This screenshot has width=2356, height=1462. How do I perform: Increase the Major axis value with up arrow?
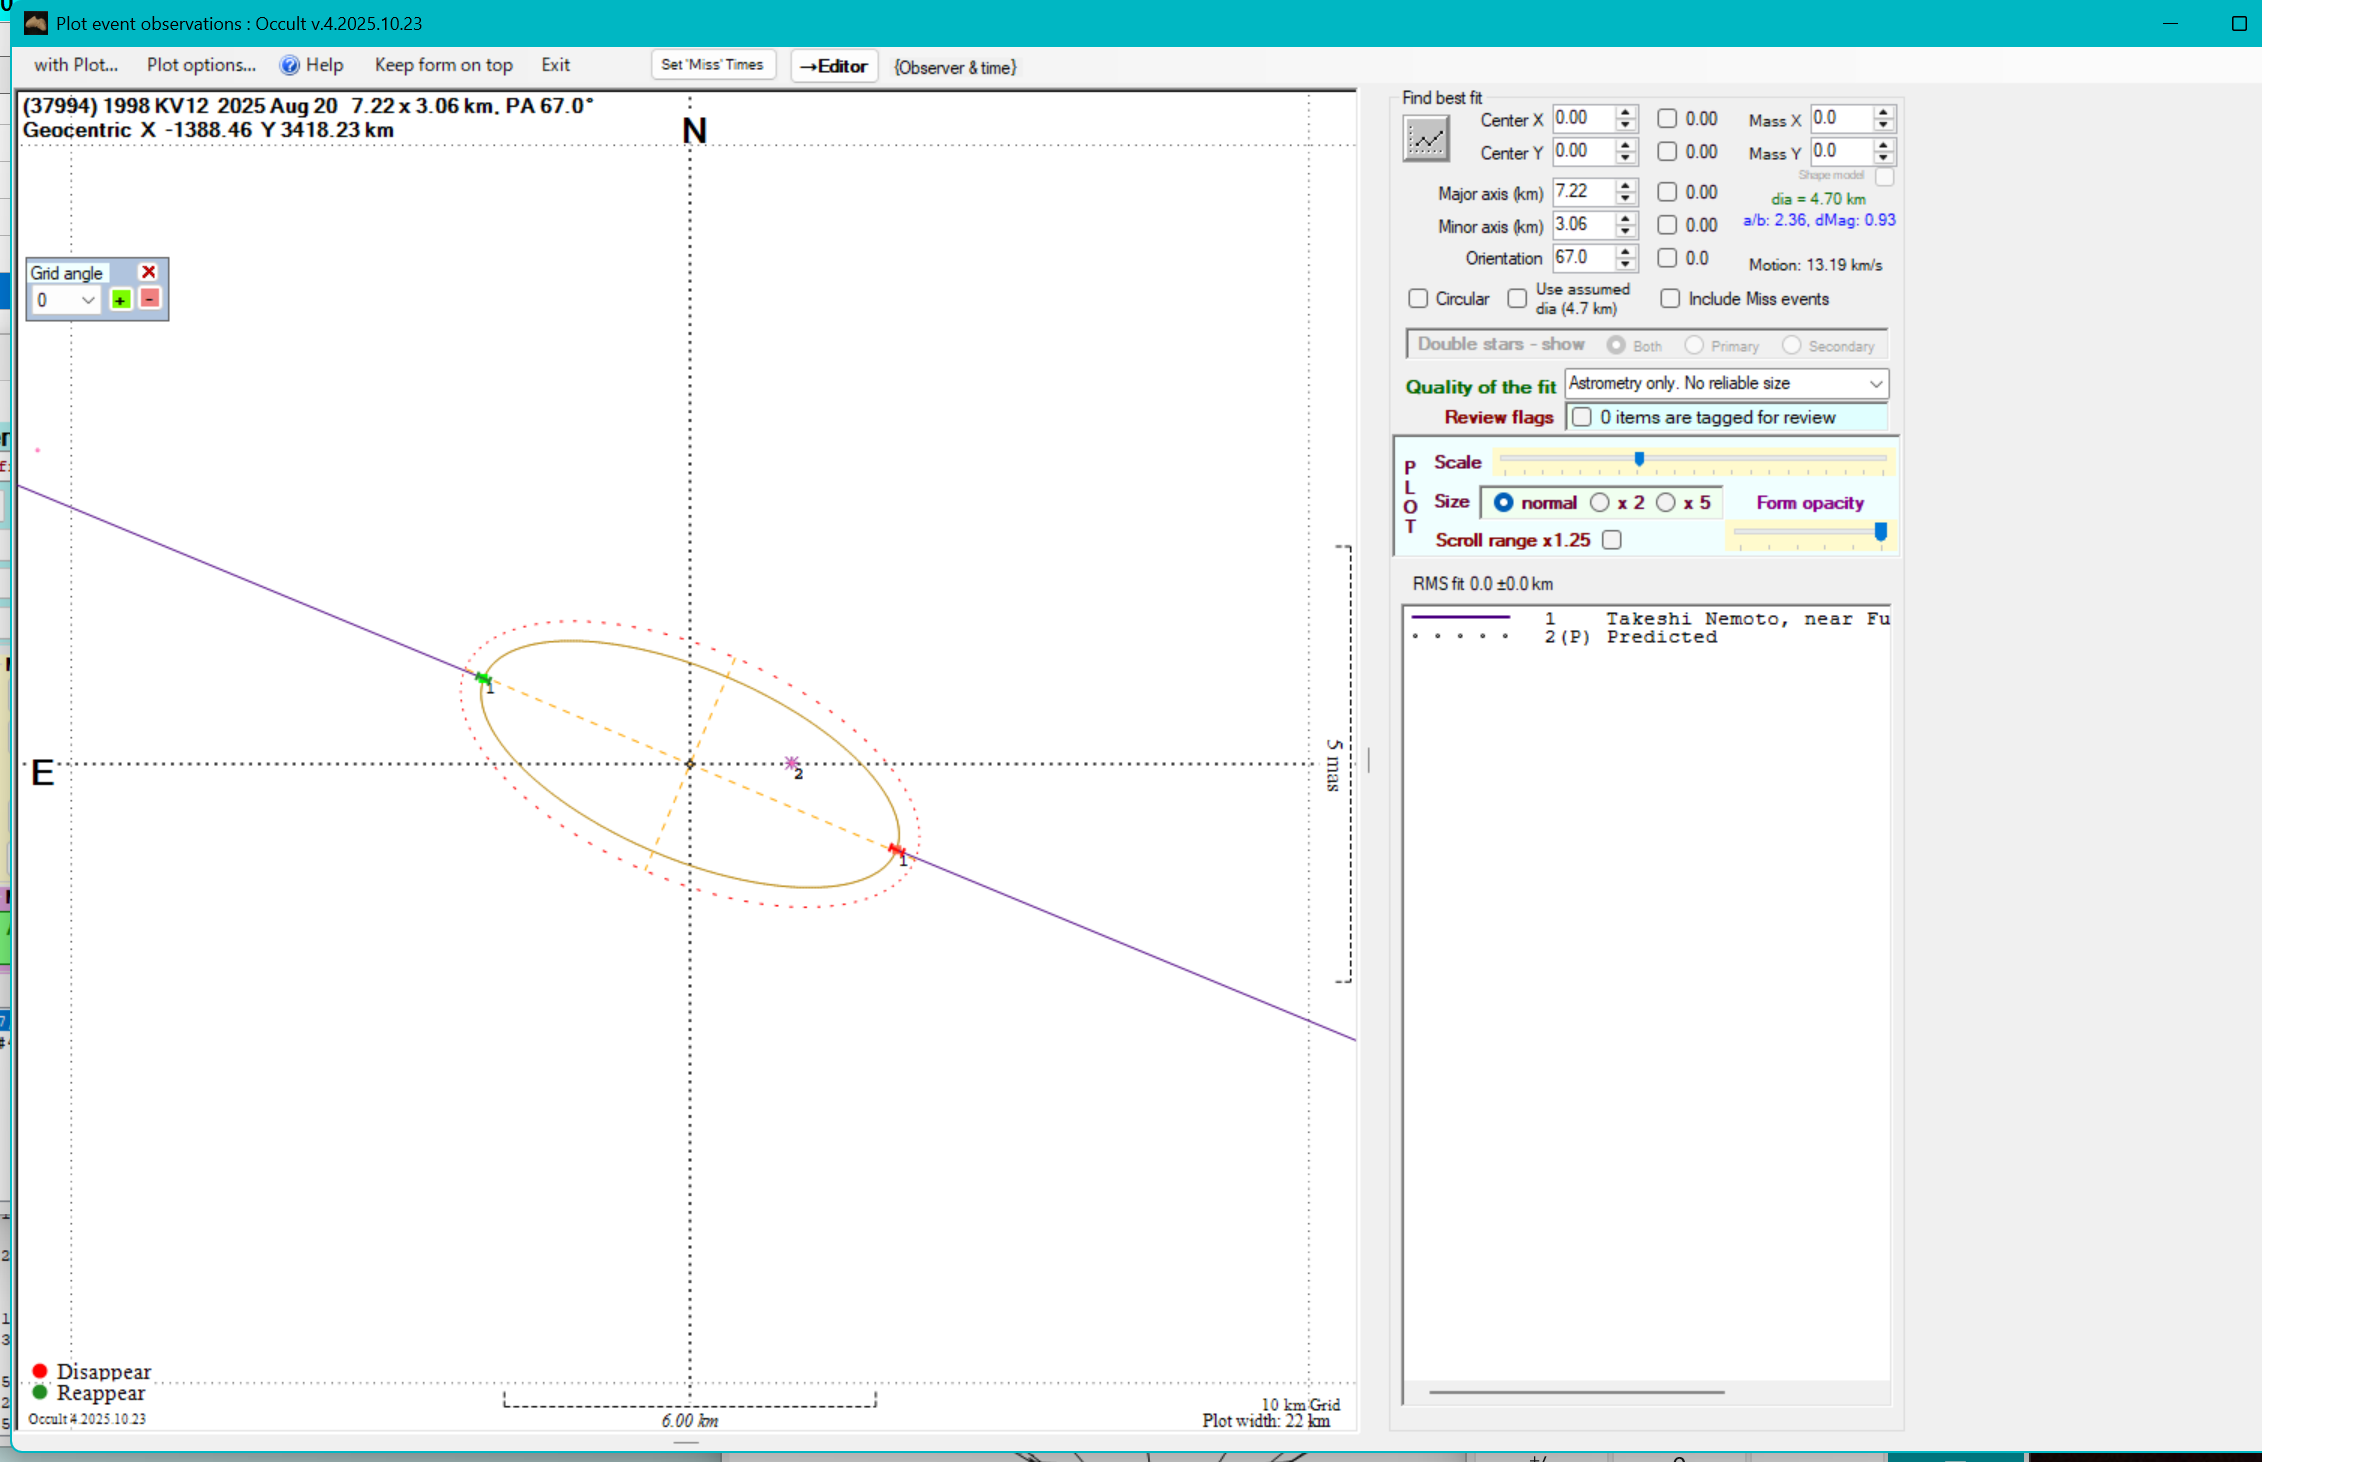coord(1626,185)
